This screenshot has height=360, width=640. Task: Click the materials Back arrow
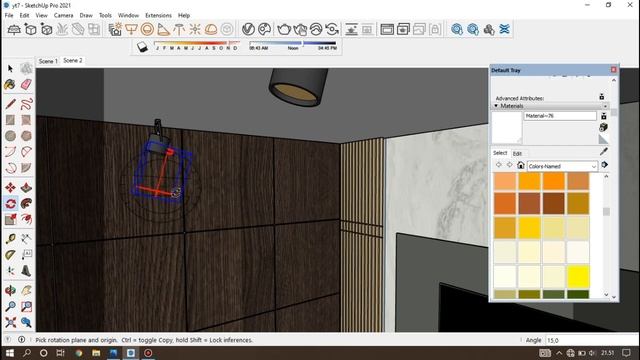tap(499, 165)
